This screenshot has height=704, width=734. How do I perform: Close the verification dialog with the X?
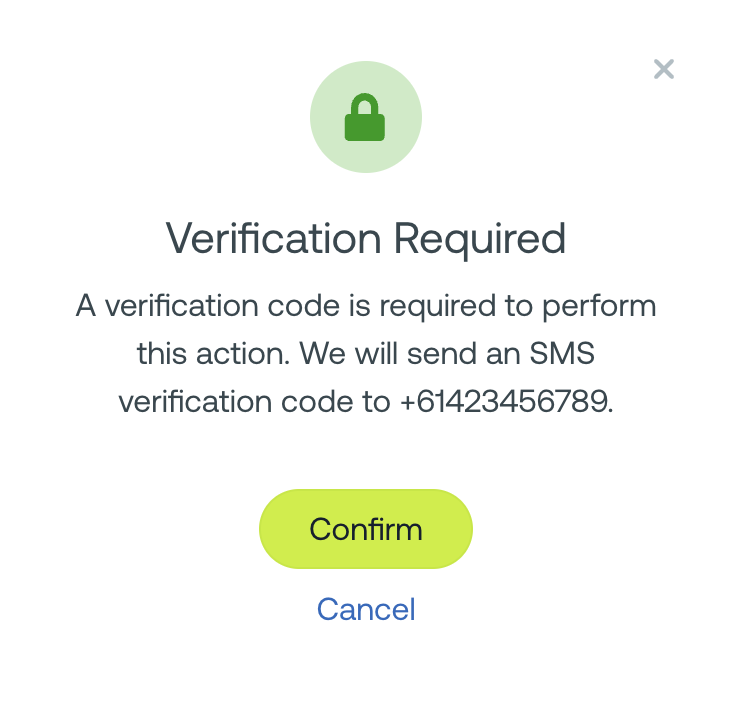coord(663,69)
